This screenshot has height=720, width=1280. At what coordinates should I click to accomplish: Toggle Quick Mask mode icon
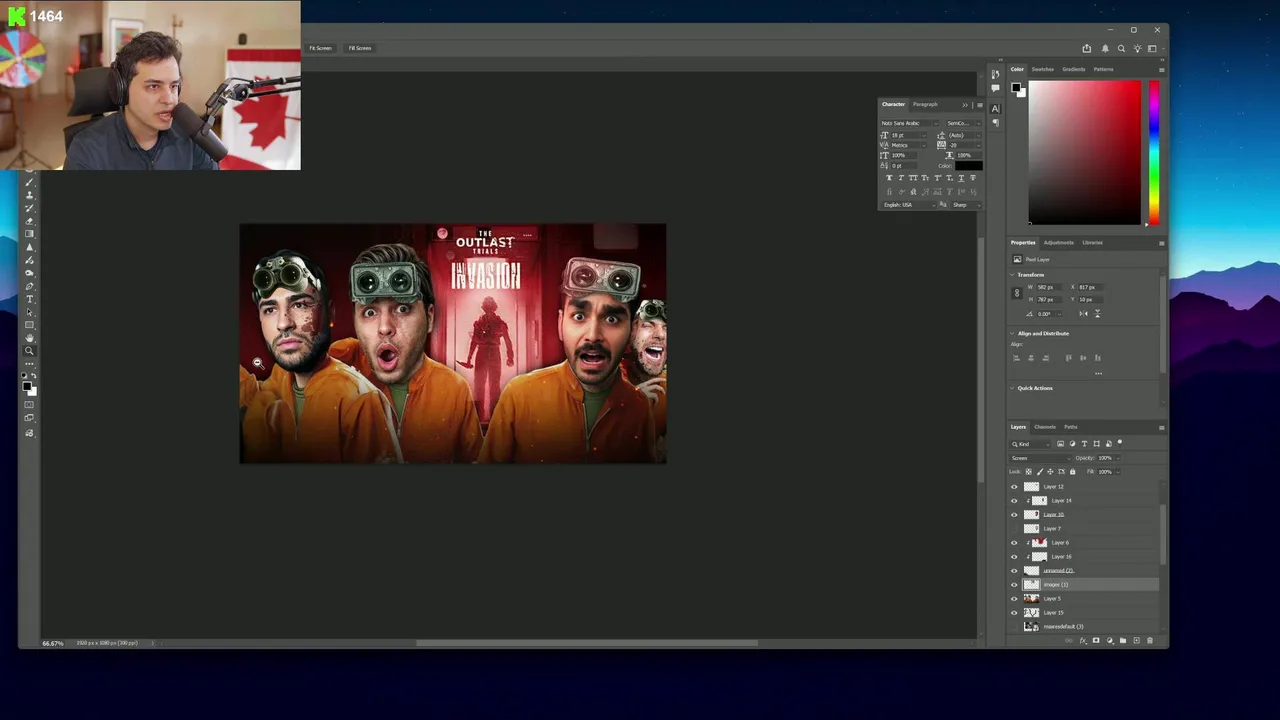click(29, 404)
